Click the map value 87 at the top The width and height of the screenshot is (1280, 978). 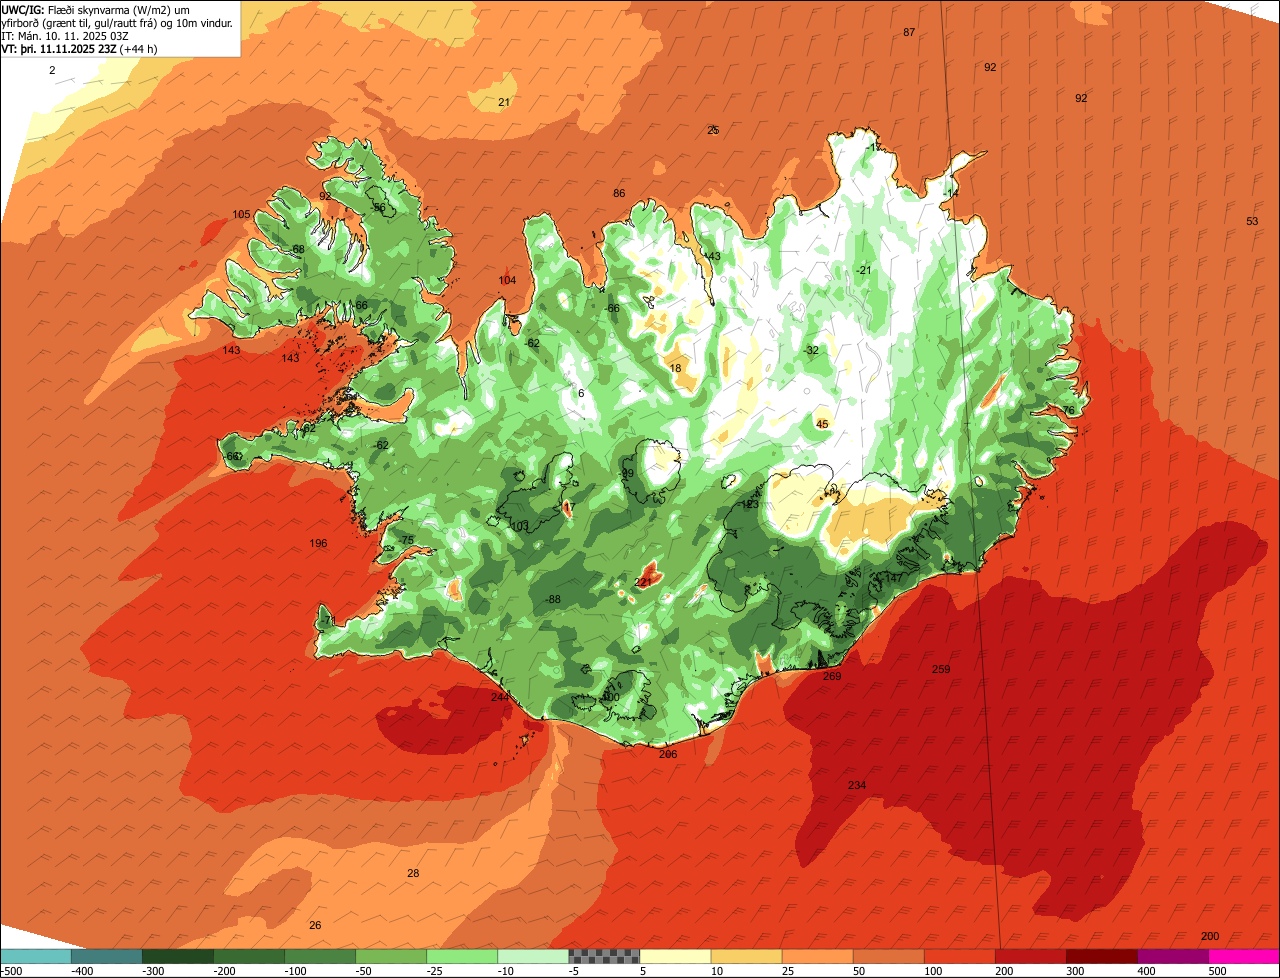[909, 32]
